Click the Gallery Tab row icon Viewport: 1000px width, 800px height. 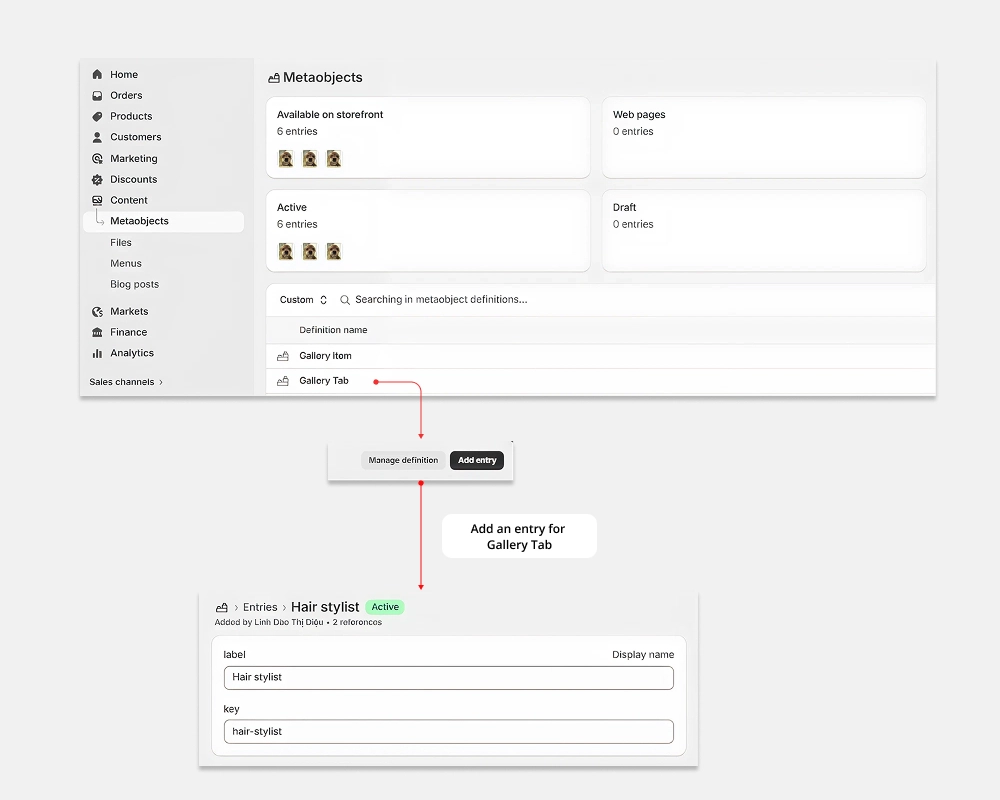(x=283, y=381)
